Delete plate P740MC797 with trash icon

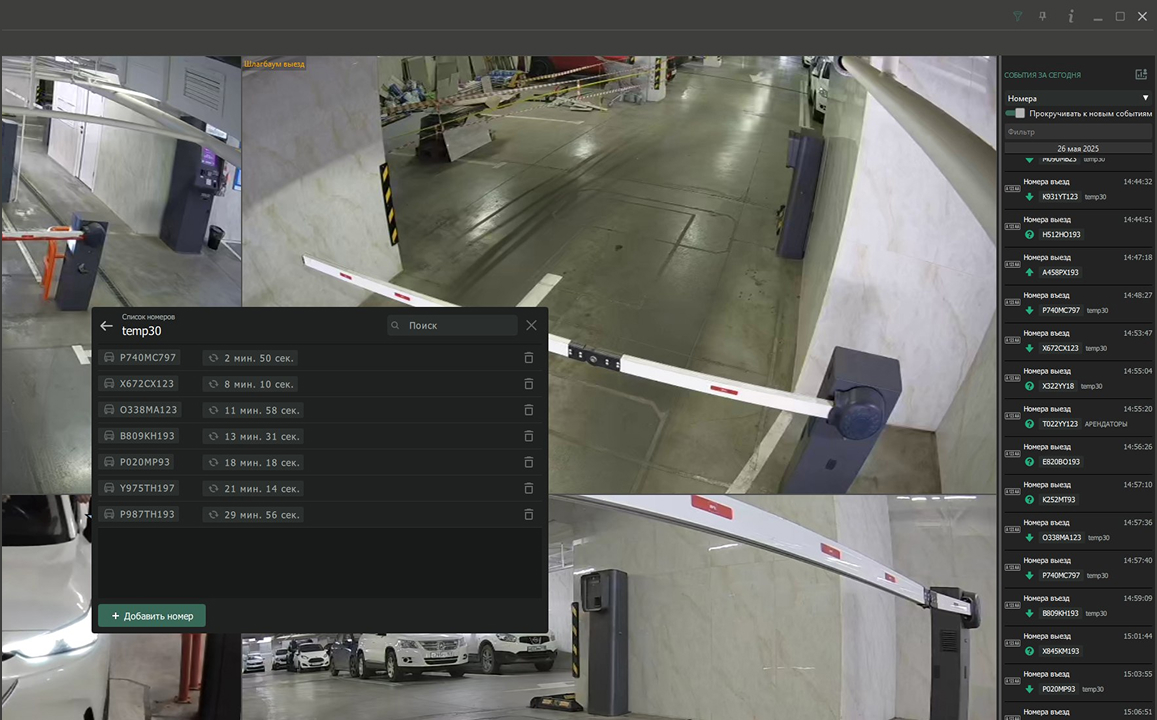coord(529,358)
